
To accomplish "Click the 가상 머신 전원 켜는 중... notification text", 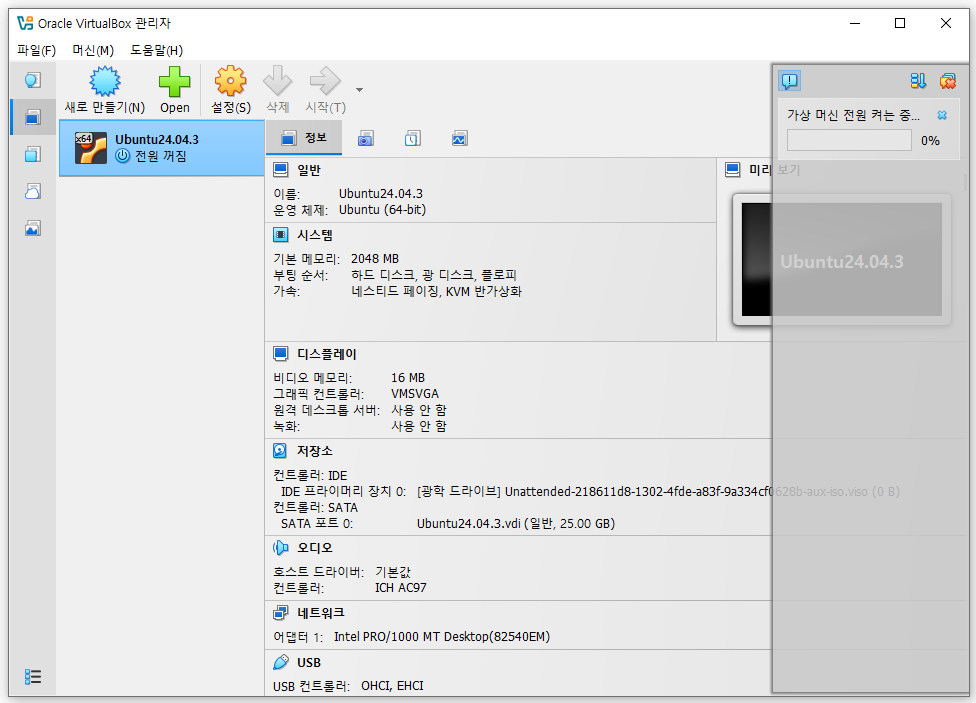I will [853, 115].
